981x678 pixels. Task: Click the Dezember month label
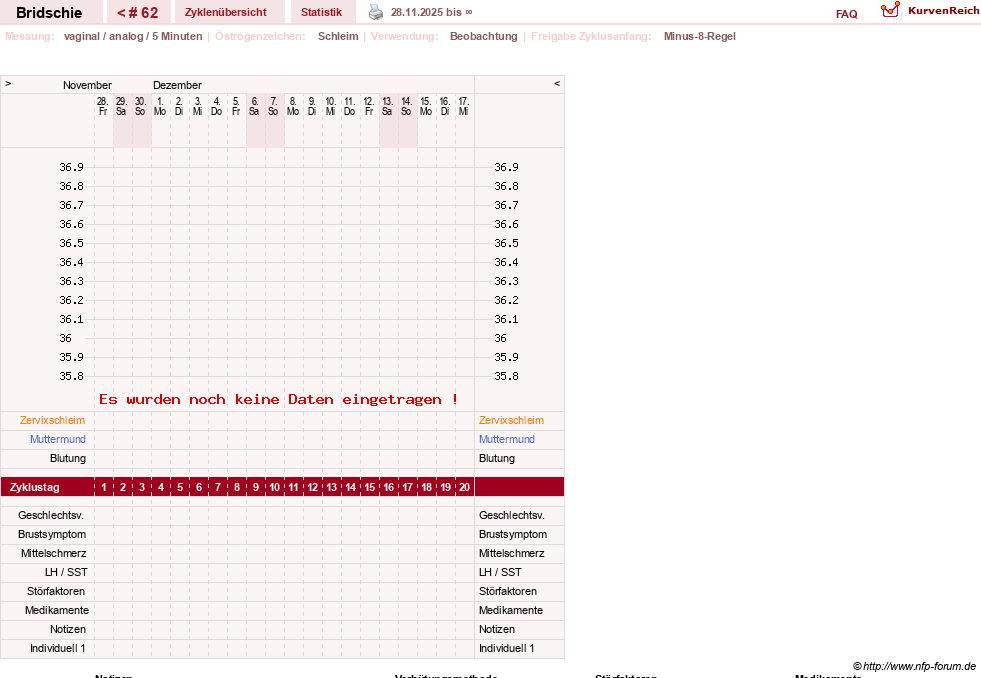click(x=177, y=85)
